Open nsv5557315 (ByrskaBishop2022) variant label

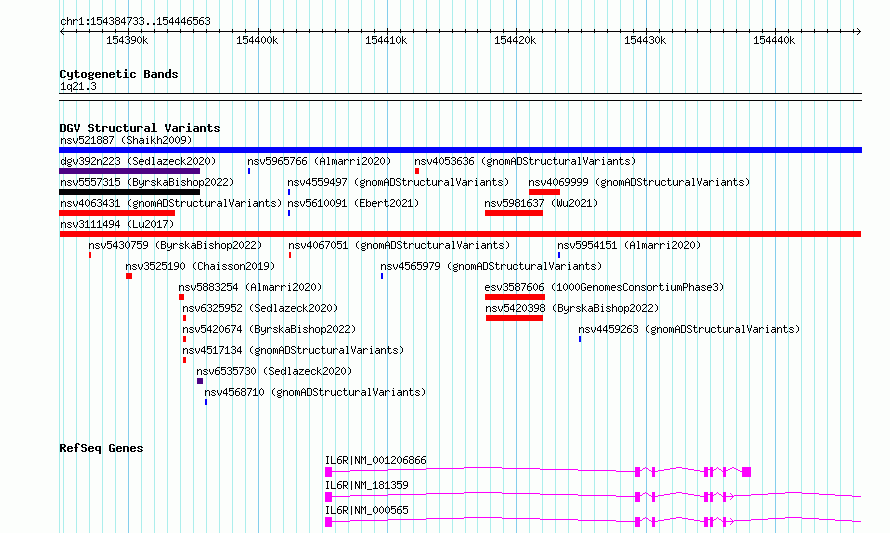click(x=147, y=182)
